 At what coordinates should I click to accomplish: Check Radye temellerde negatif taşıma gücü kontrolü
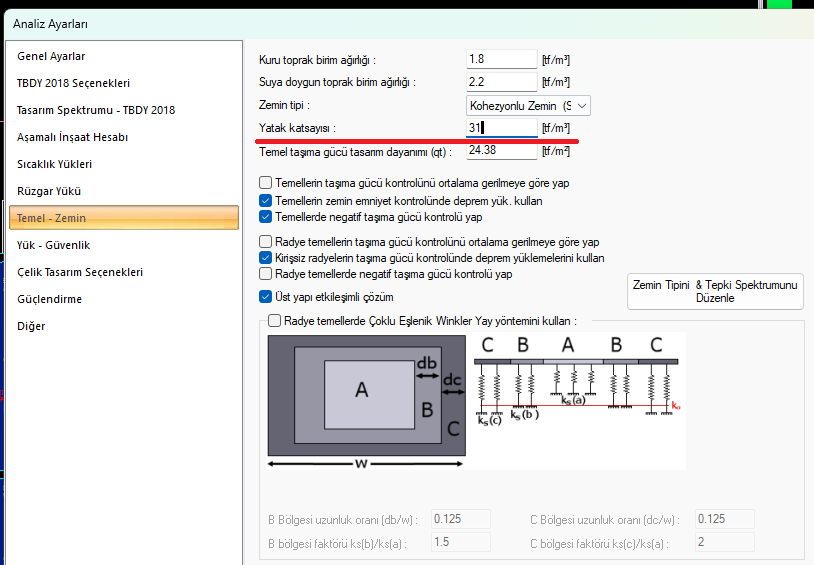265,274
